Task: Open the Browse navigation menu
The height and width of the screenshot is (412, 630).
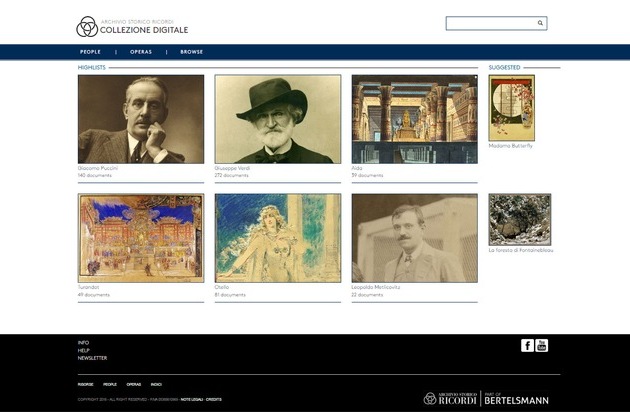Action: [x=191, y=51]
